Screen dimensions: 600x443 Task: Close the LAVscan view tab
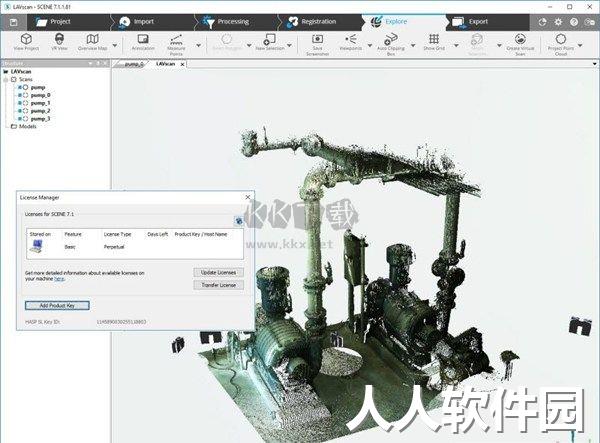(183, 65)
